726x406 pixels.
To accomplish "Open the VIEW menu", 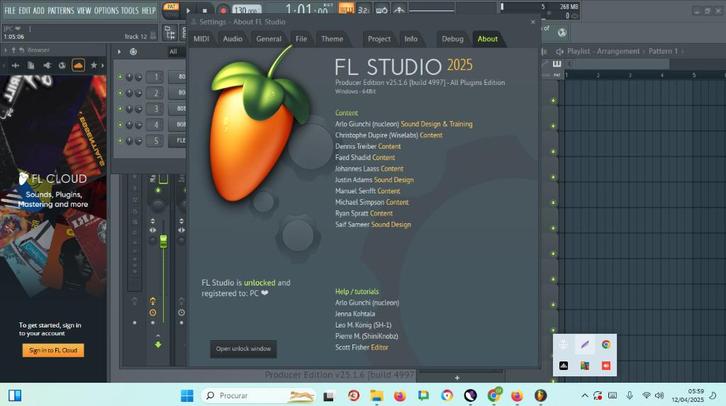I will tap(84, 10).
